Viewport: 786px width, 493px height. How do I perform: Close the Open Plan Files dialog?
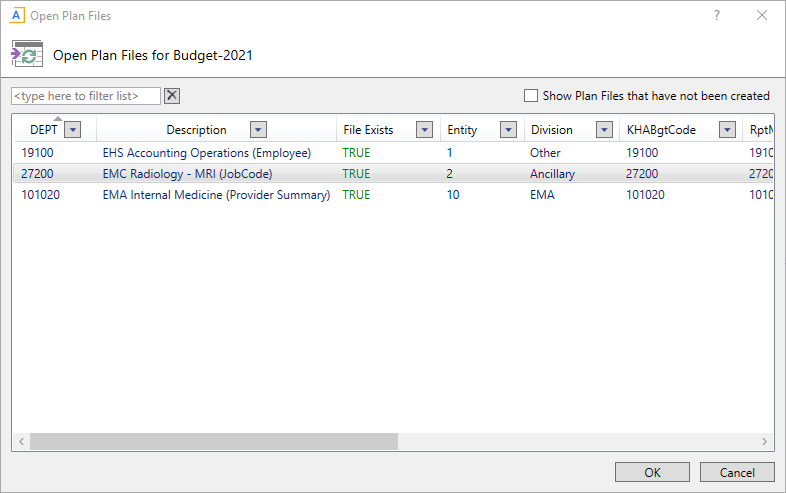pyautogui.click(x=762, y=16)
